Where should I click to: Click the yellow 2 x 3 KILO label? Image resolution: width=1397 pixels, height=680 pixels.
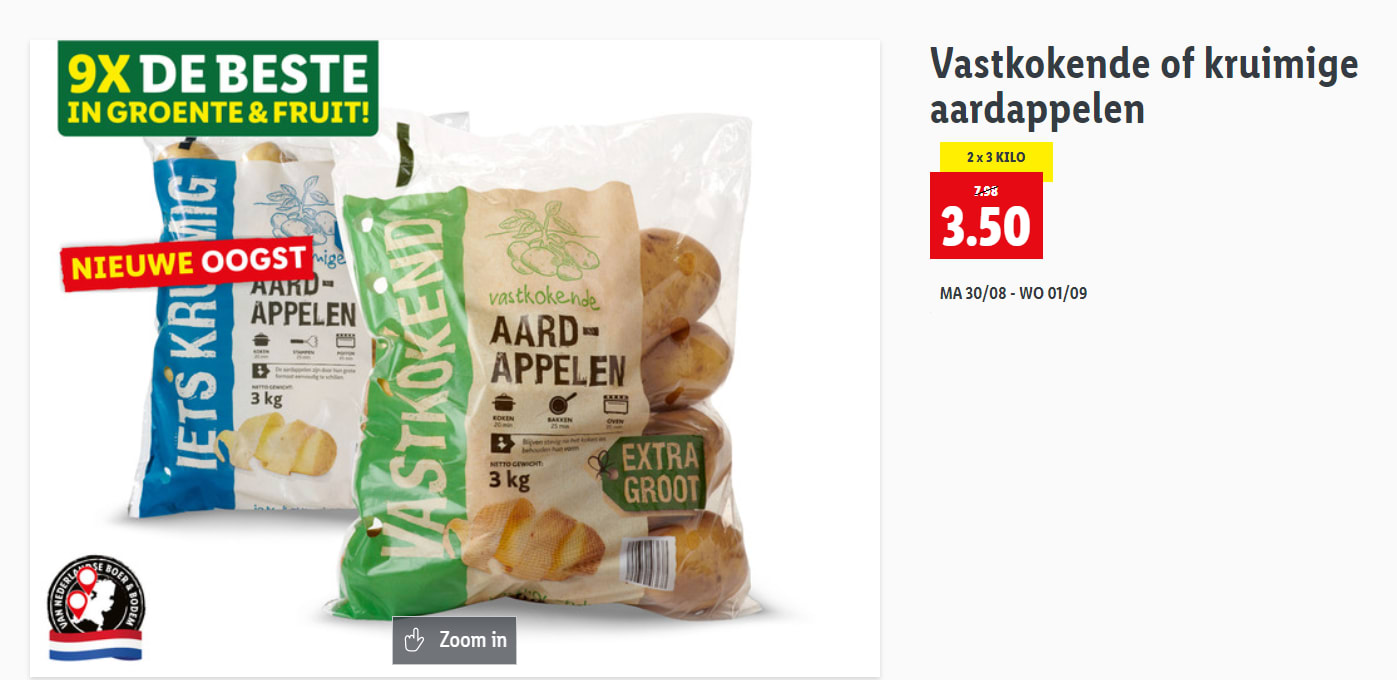pyautogui.click(x=996, y=158)
